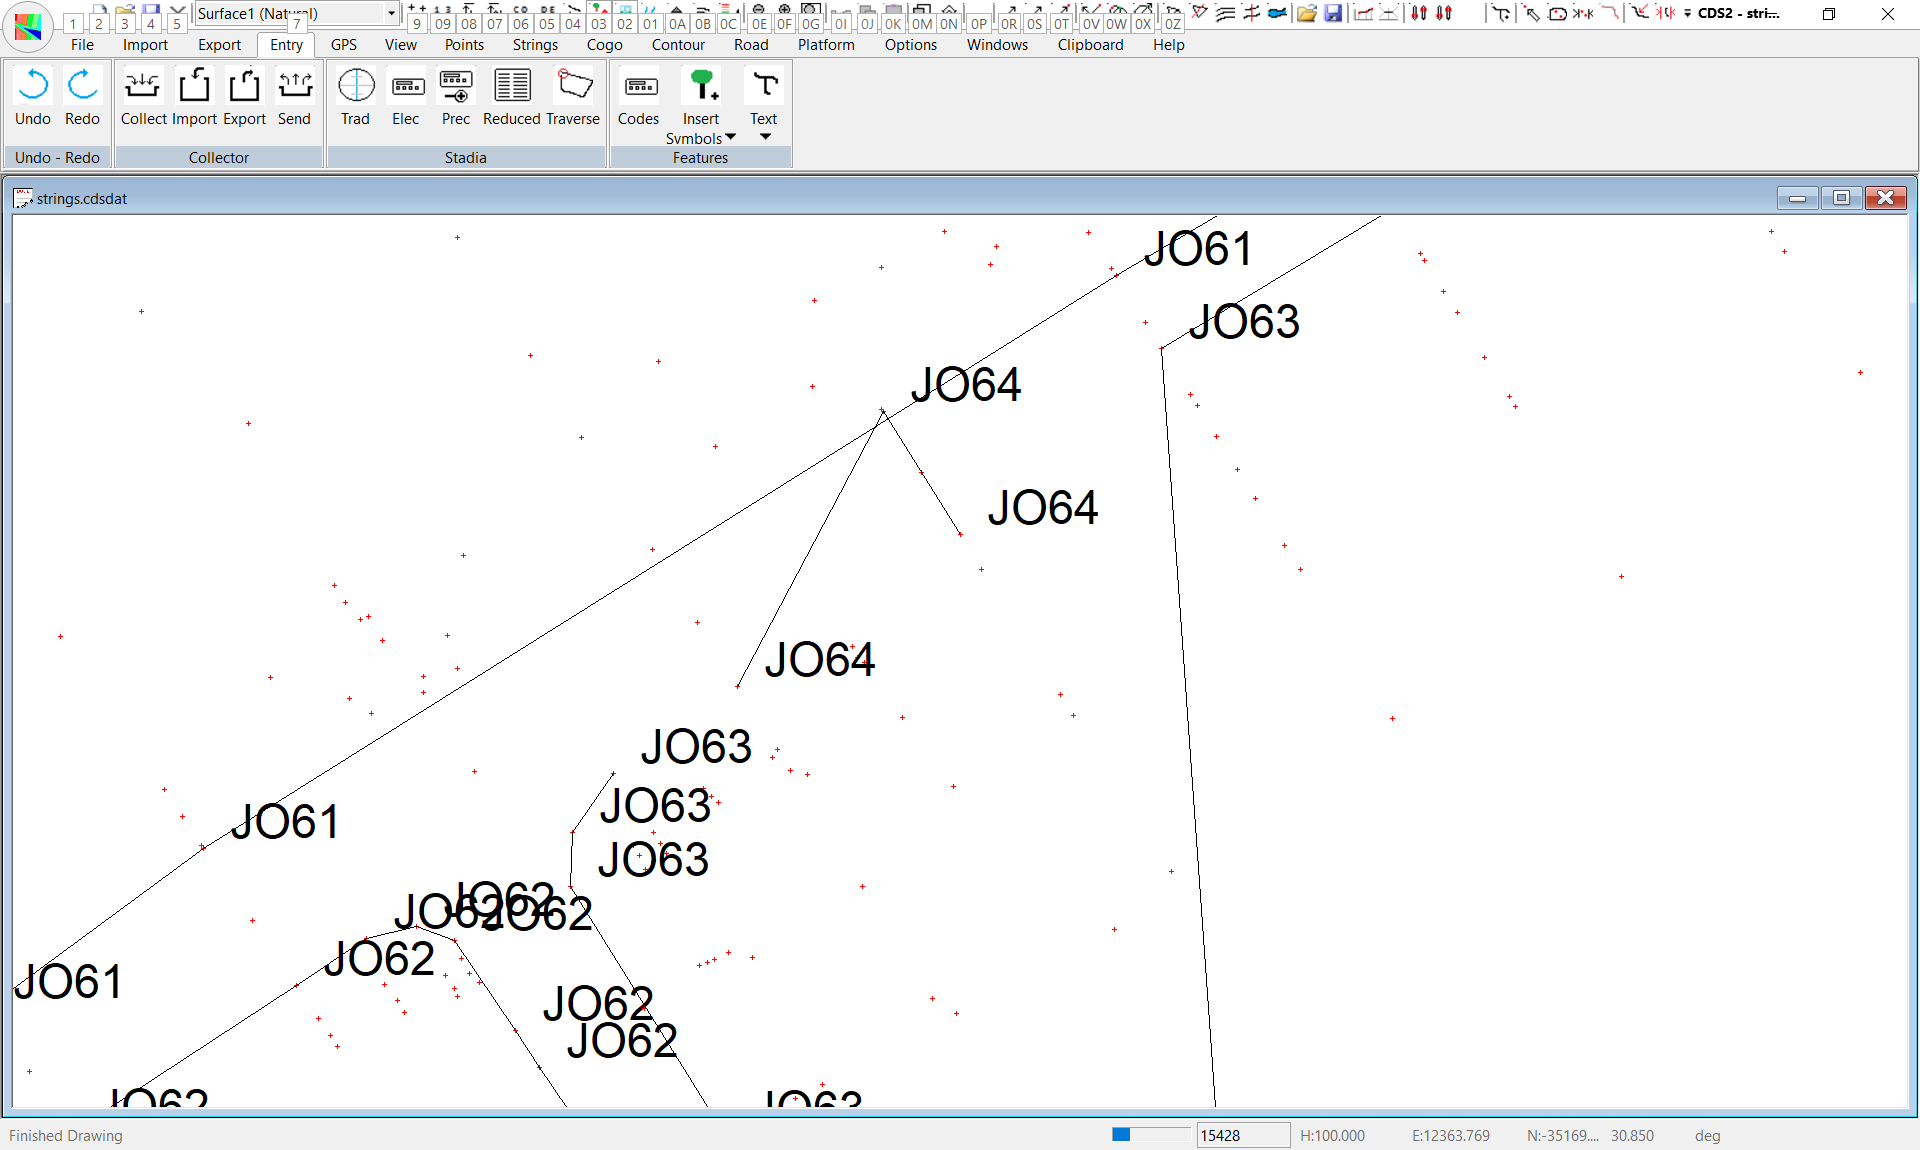Viewport: 1920px width, 1150px height.
Task: Open the Strings menu
Action: click(x=535, y=45)
